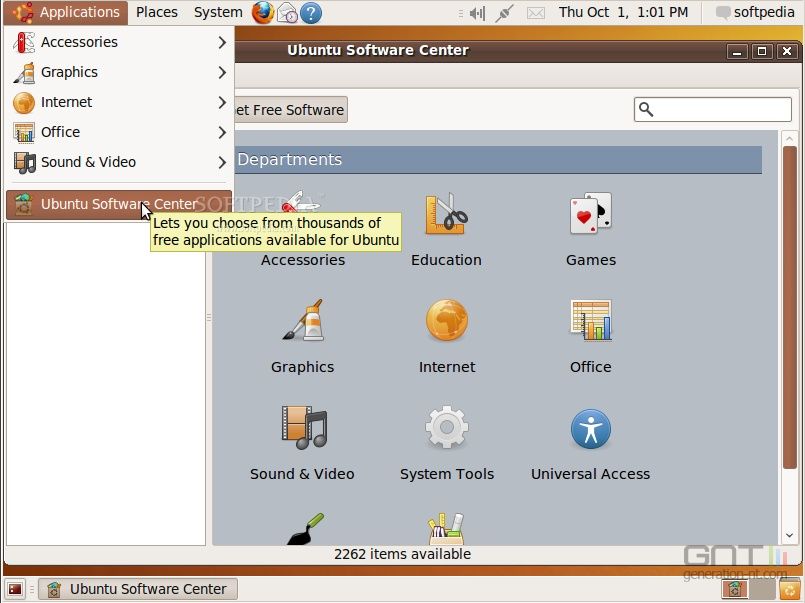Screen dimensions: 805x603
Task: Click the workspace switcher in bottom panel
Action: [748, 589]
